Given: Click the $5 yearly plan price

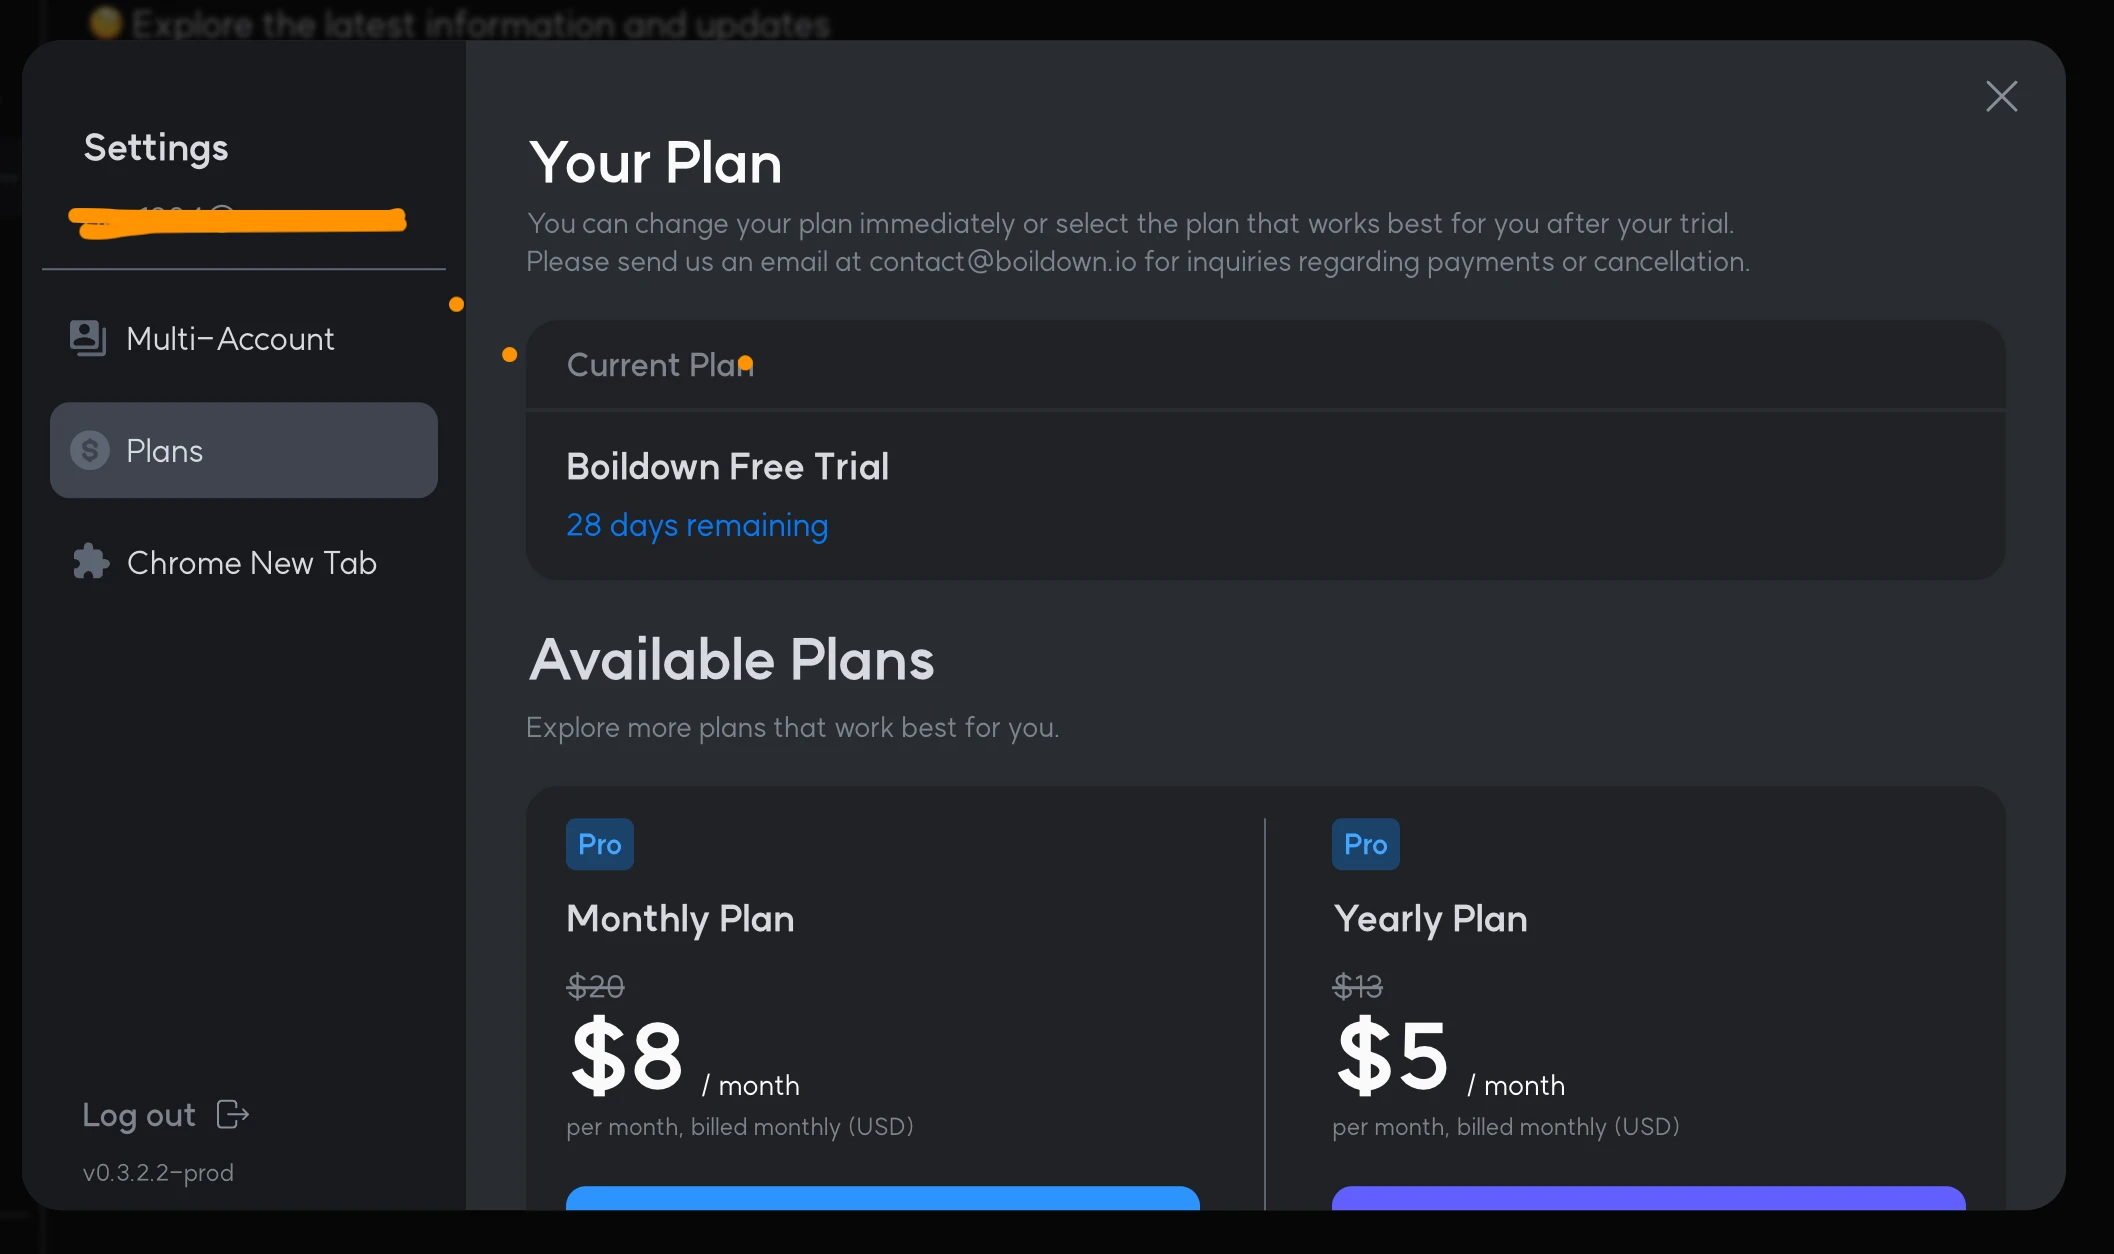Looking at the screenshot, I should click(1393, 1056).
